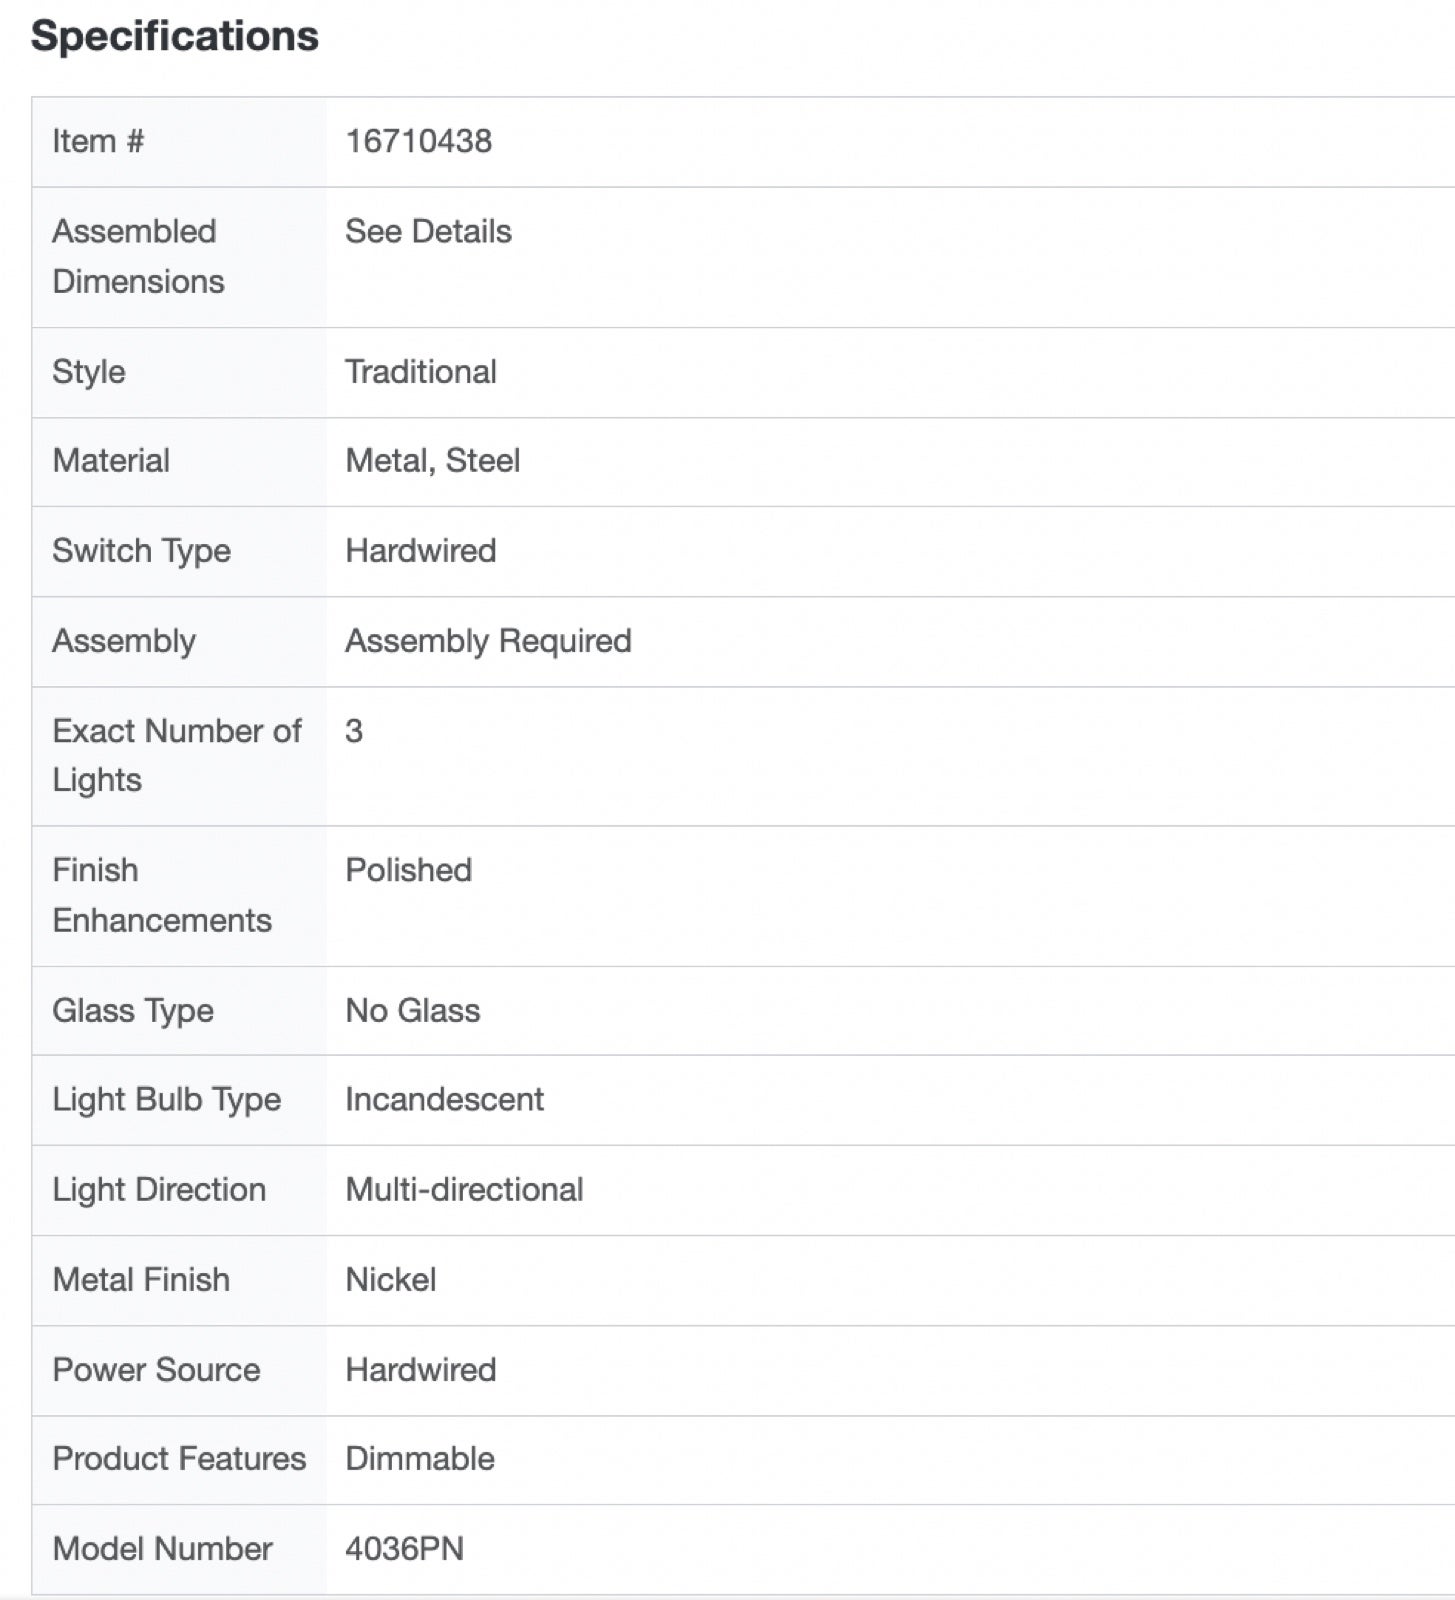This screenshot has width=1455, height=1600.
Task: Click the Incandescent bulb type value
Action: point(445,1100)
